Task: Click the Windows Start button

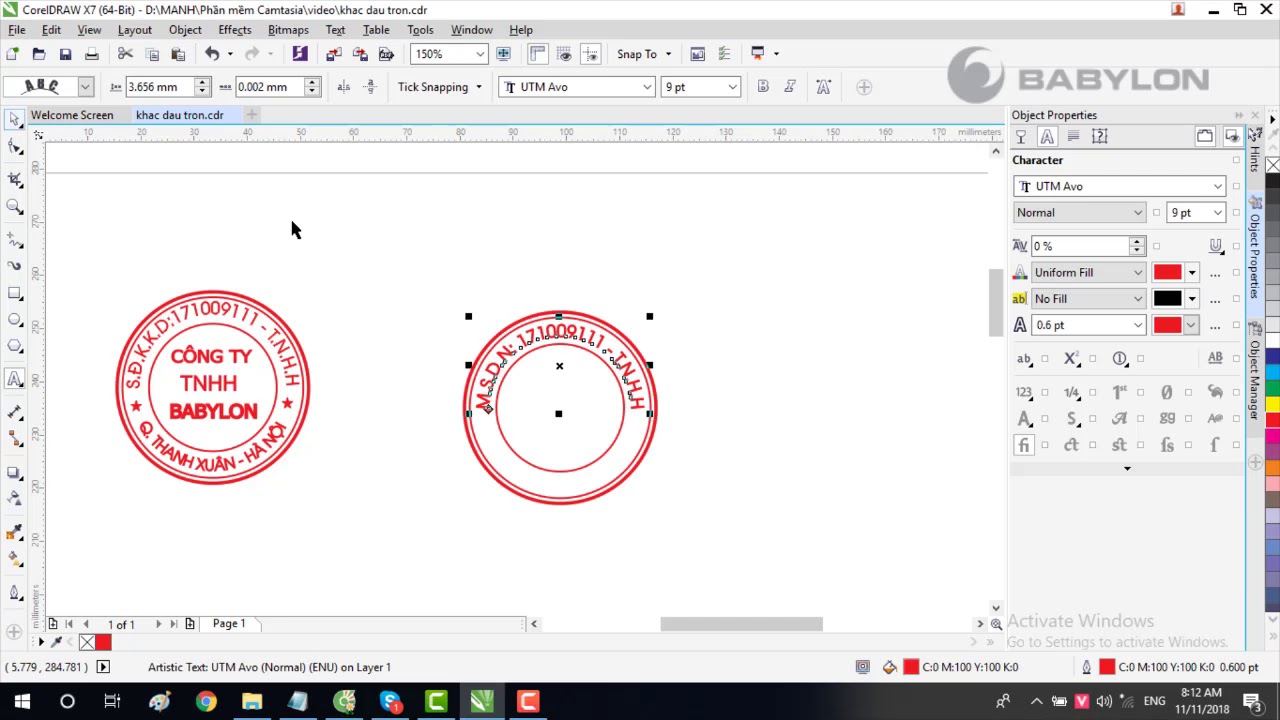Action: point(22,702)
